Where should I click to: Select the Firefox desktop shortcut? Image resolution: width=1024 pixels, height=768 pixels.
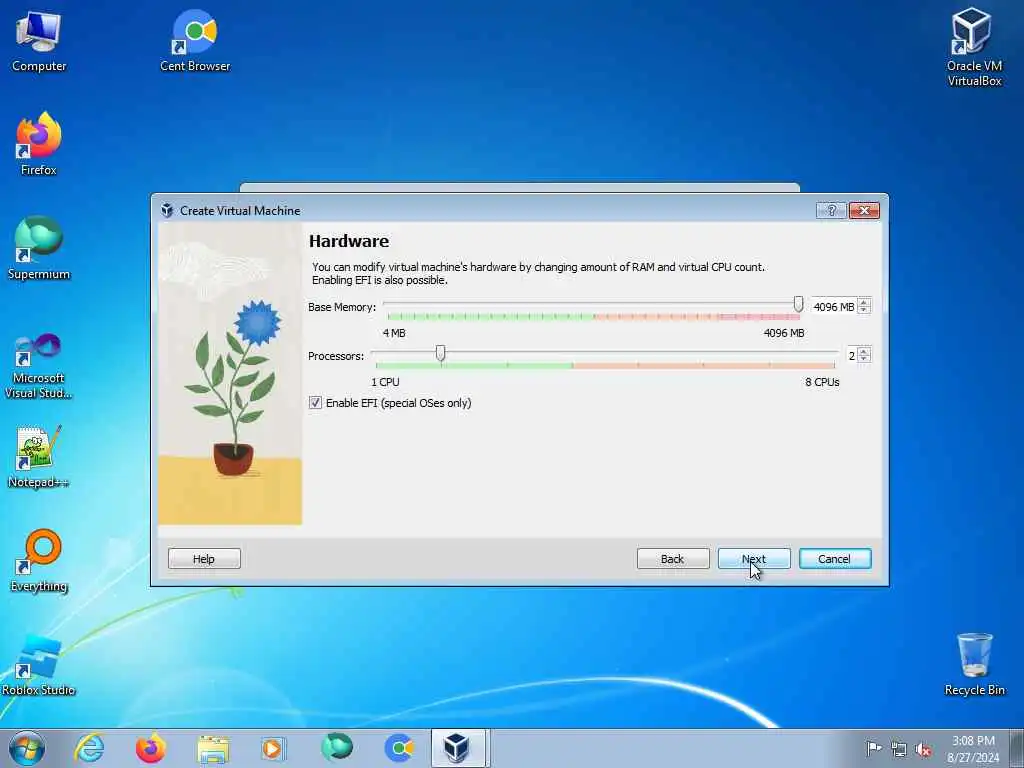39,144
